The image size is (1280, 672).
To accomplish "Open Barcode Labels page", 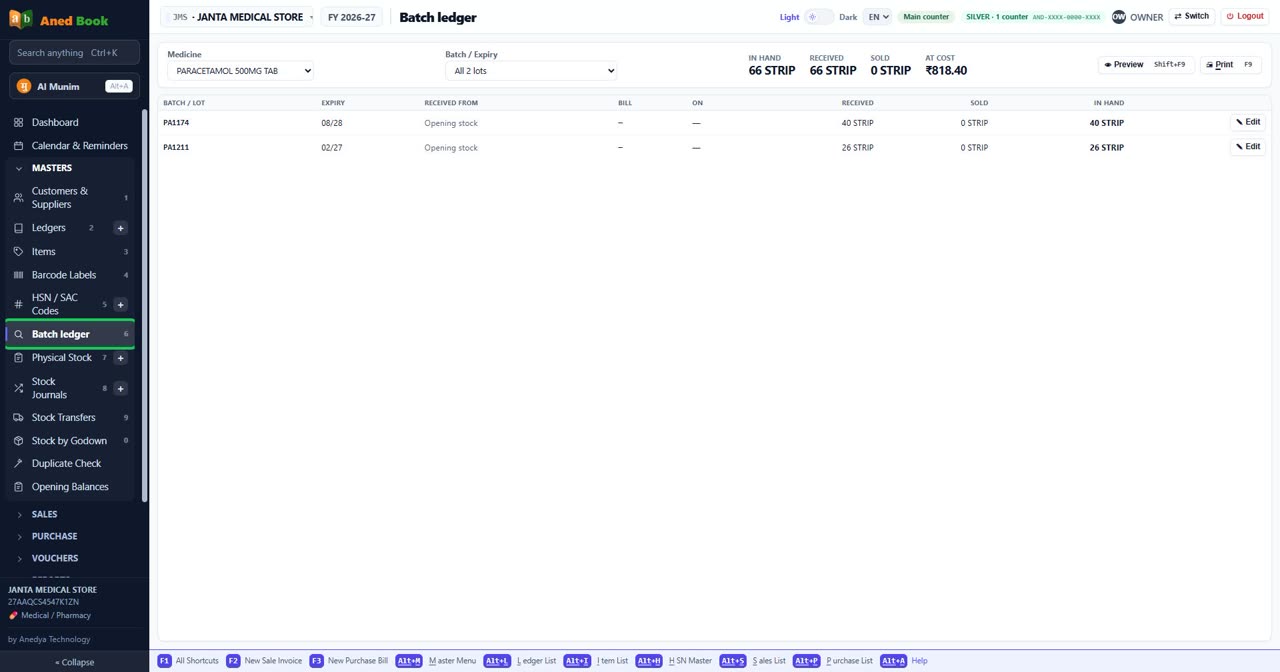I will pyautogui.click(x=70, y=275).
